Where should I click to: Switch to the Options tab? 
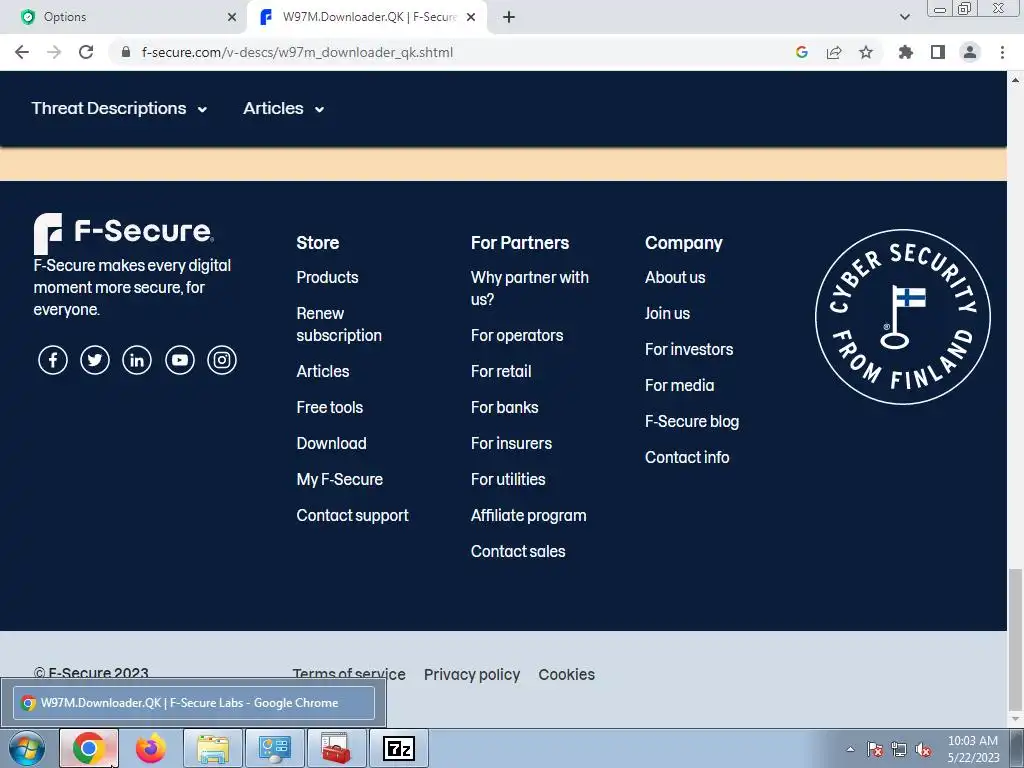pyautogui.click(x=125, y=17)
